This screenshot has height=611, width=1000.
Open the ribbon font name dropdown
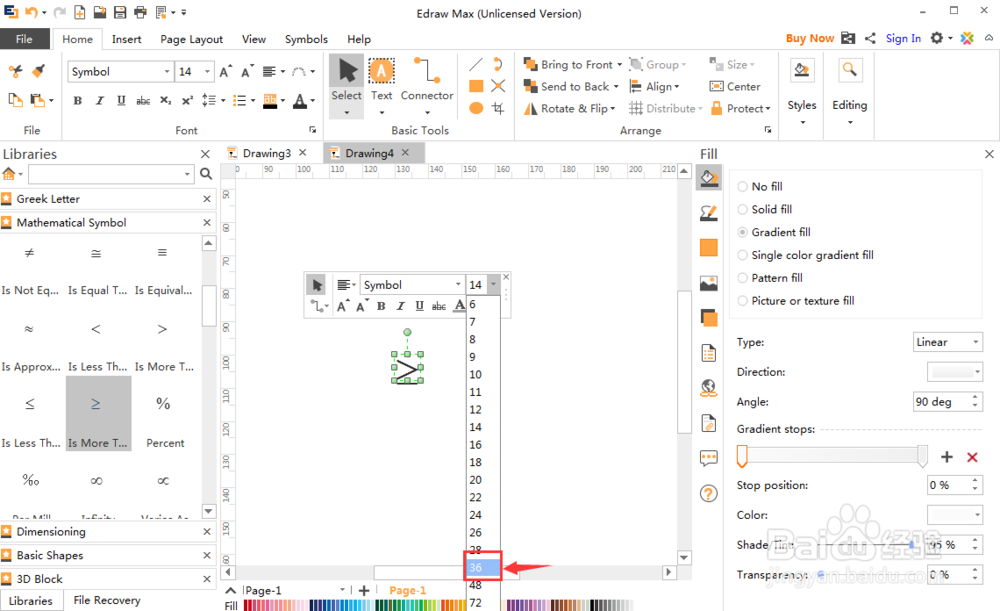coord(167,71)
